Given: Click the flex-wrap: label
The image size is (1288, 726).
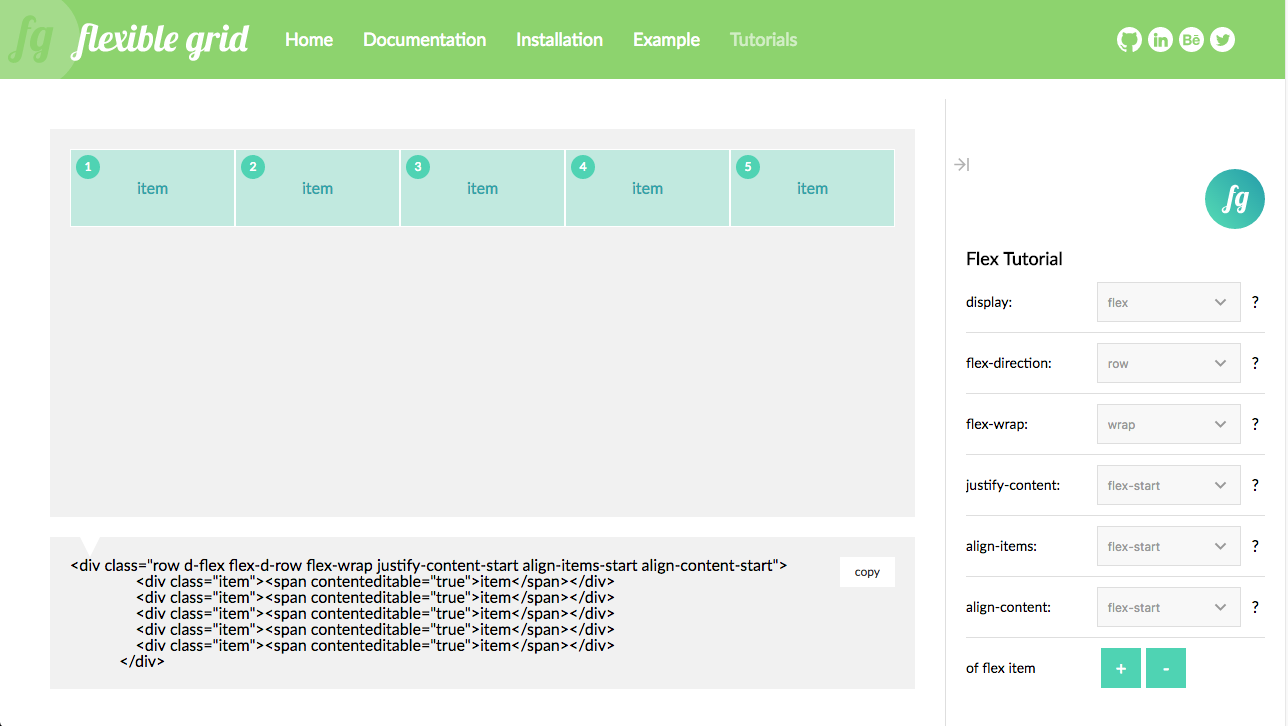Looking at the screenshot, I should 997,424.
